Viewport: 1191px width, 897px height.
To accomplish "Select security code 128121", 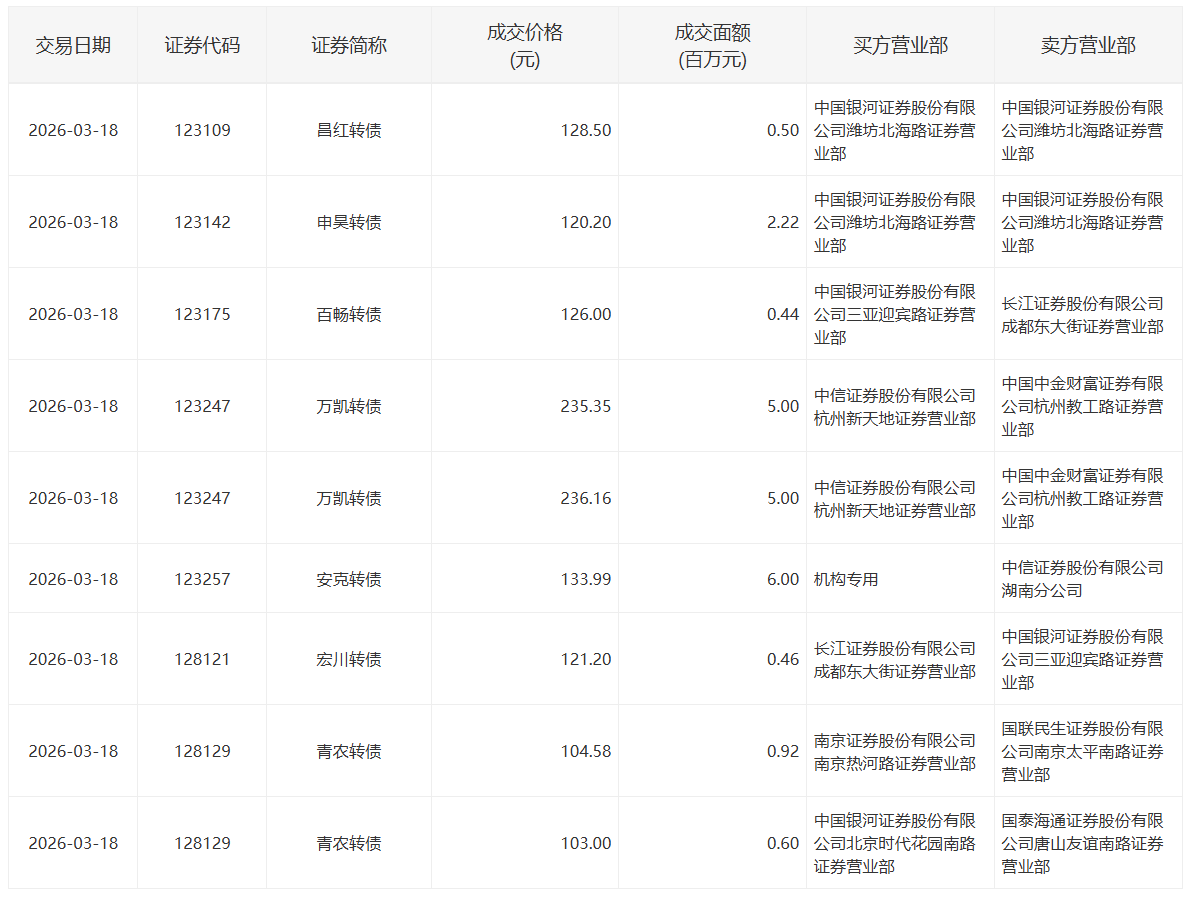I will (x=202, y=659).
